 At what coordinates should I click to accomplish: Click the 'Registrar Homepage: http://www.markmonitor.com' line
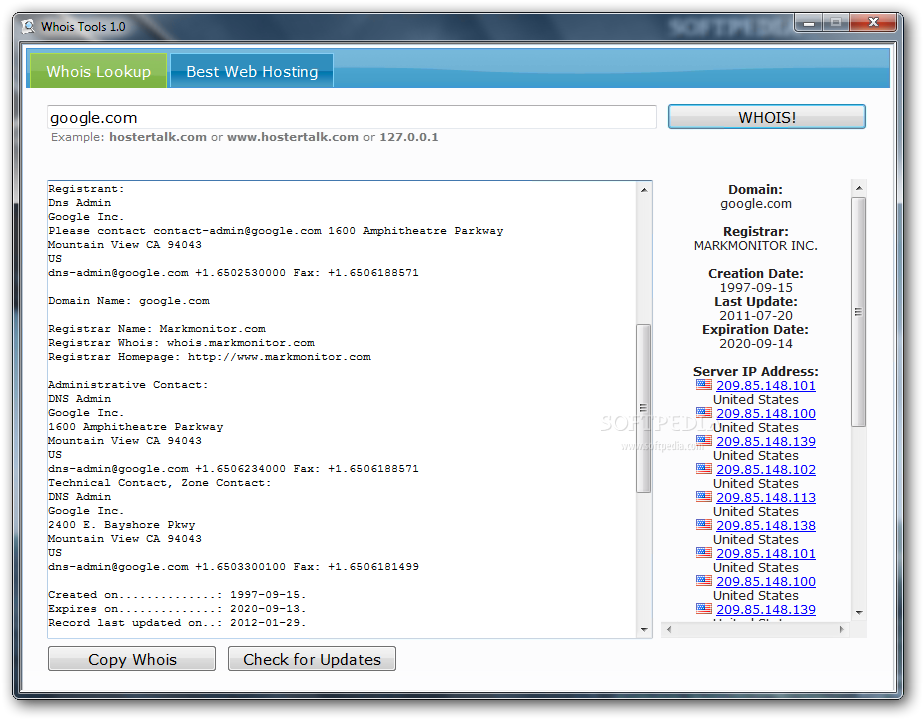(x=209, y=356)
